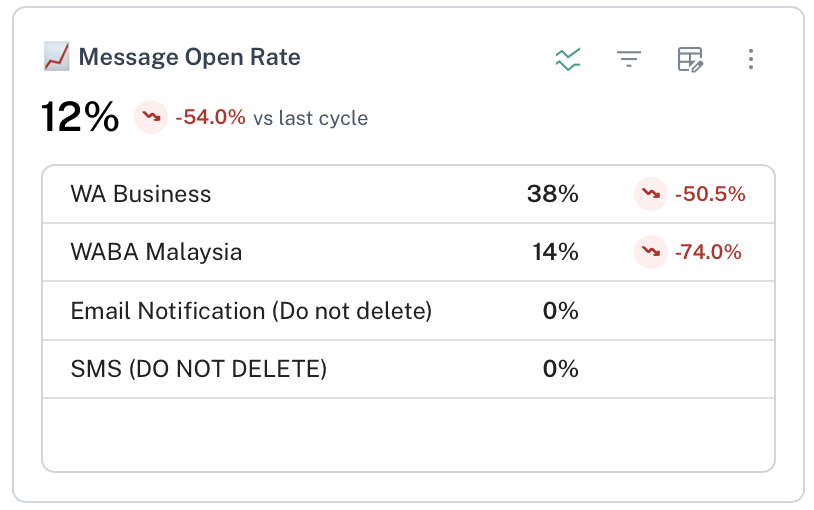Click the trend chart view icon
The height and width of the screenshot is (510, 814).
568,59
